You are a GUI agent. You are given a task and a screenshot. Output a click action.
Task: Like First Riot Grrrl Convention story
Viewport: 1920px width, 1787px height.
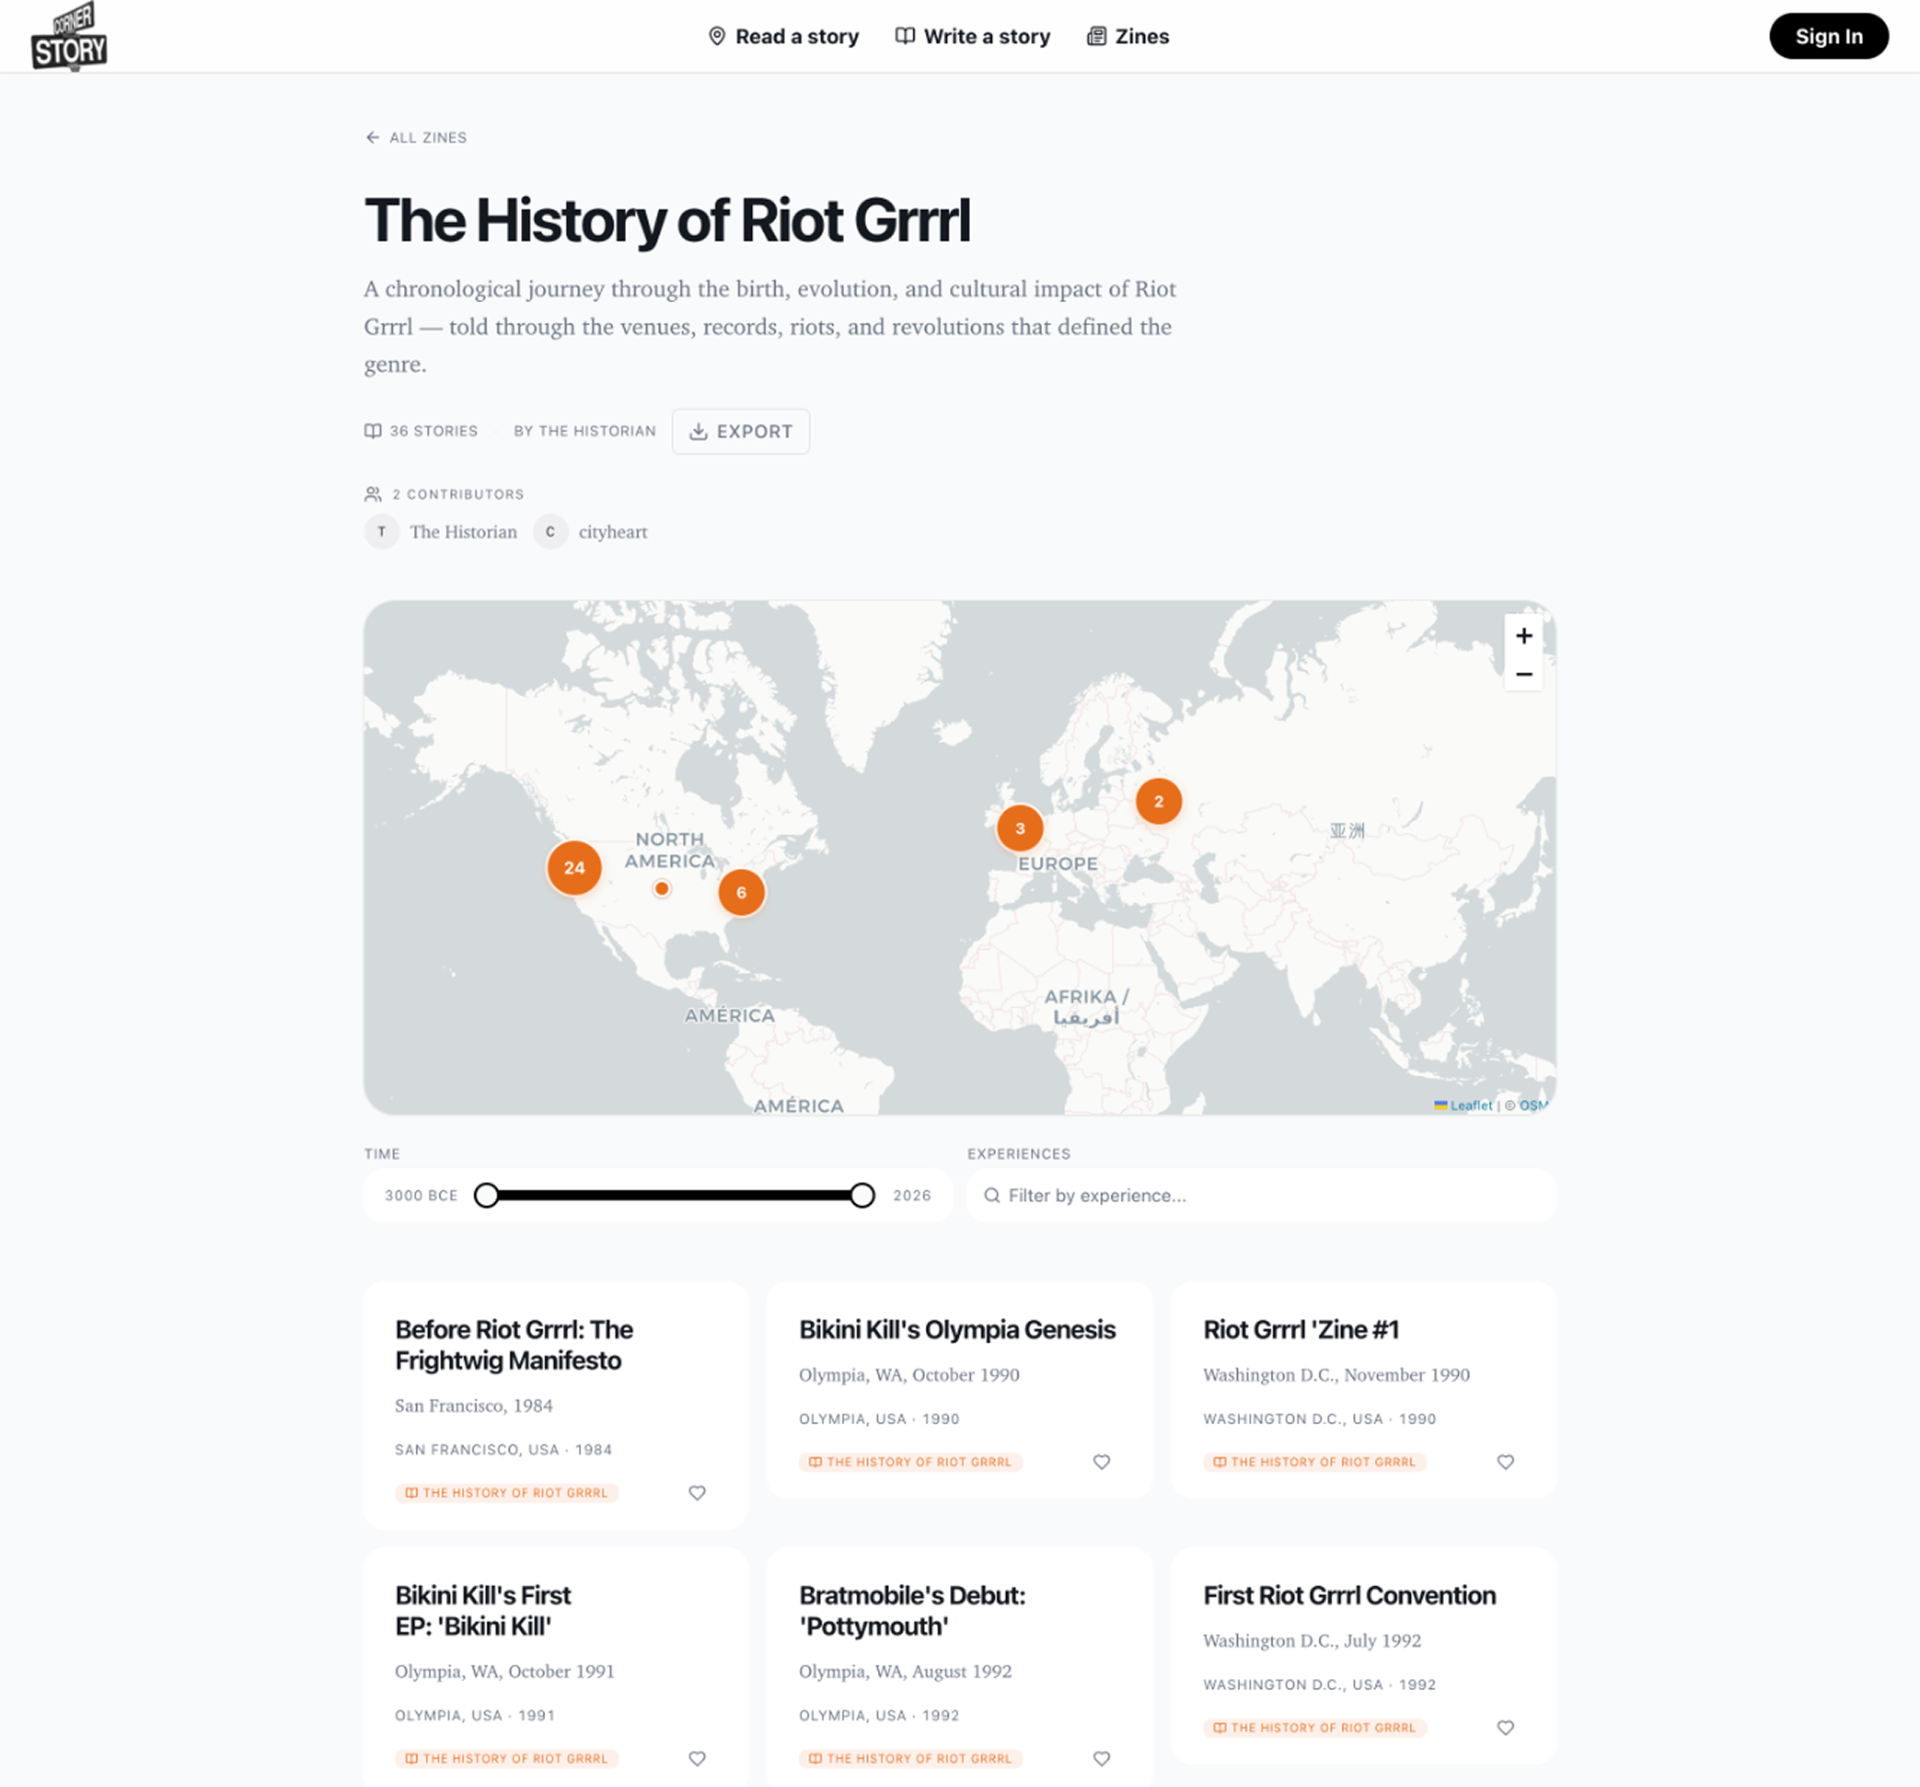click(x=1505, y=1727)
